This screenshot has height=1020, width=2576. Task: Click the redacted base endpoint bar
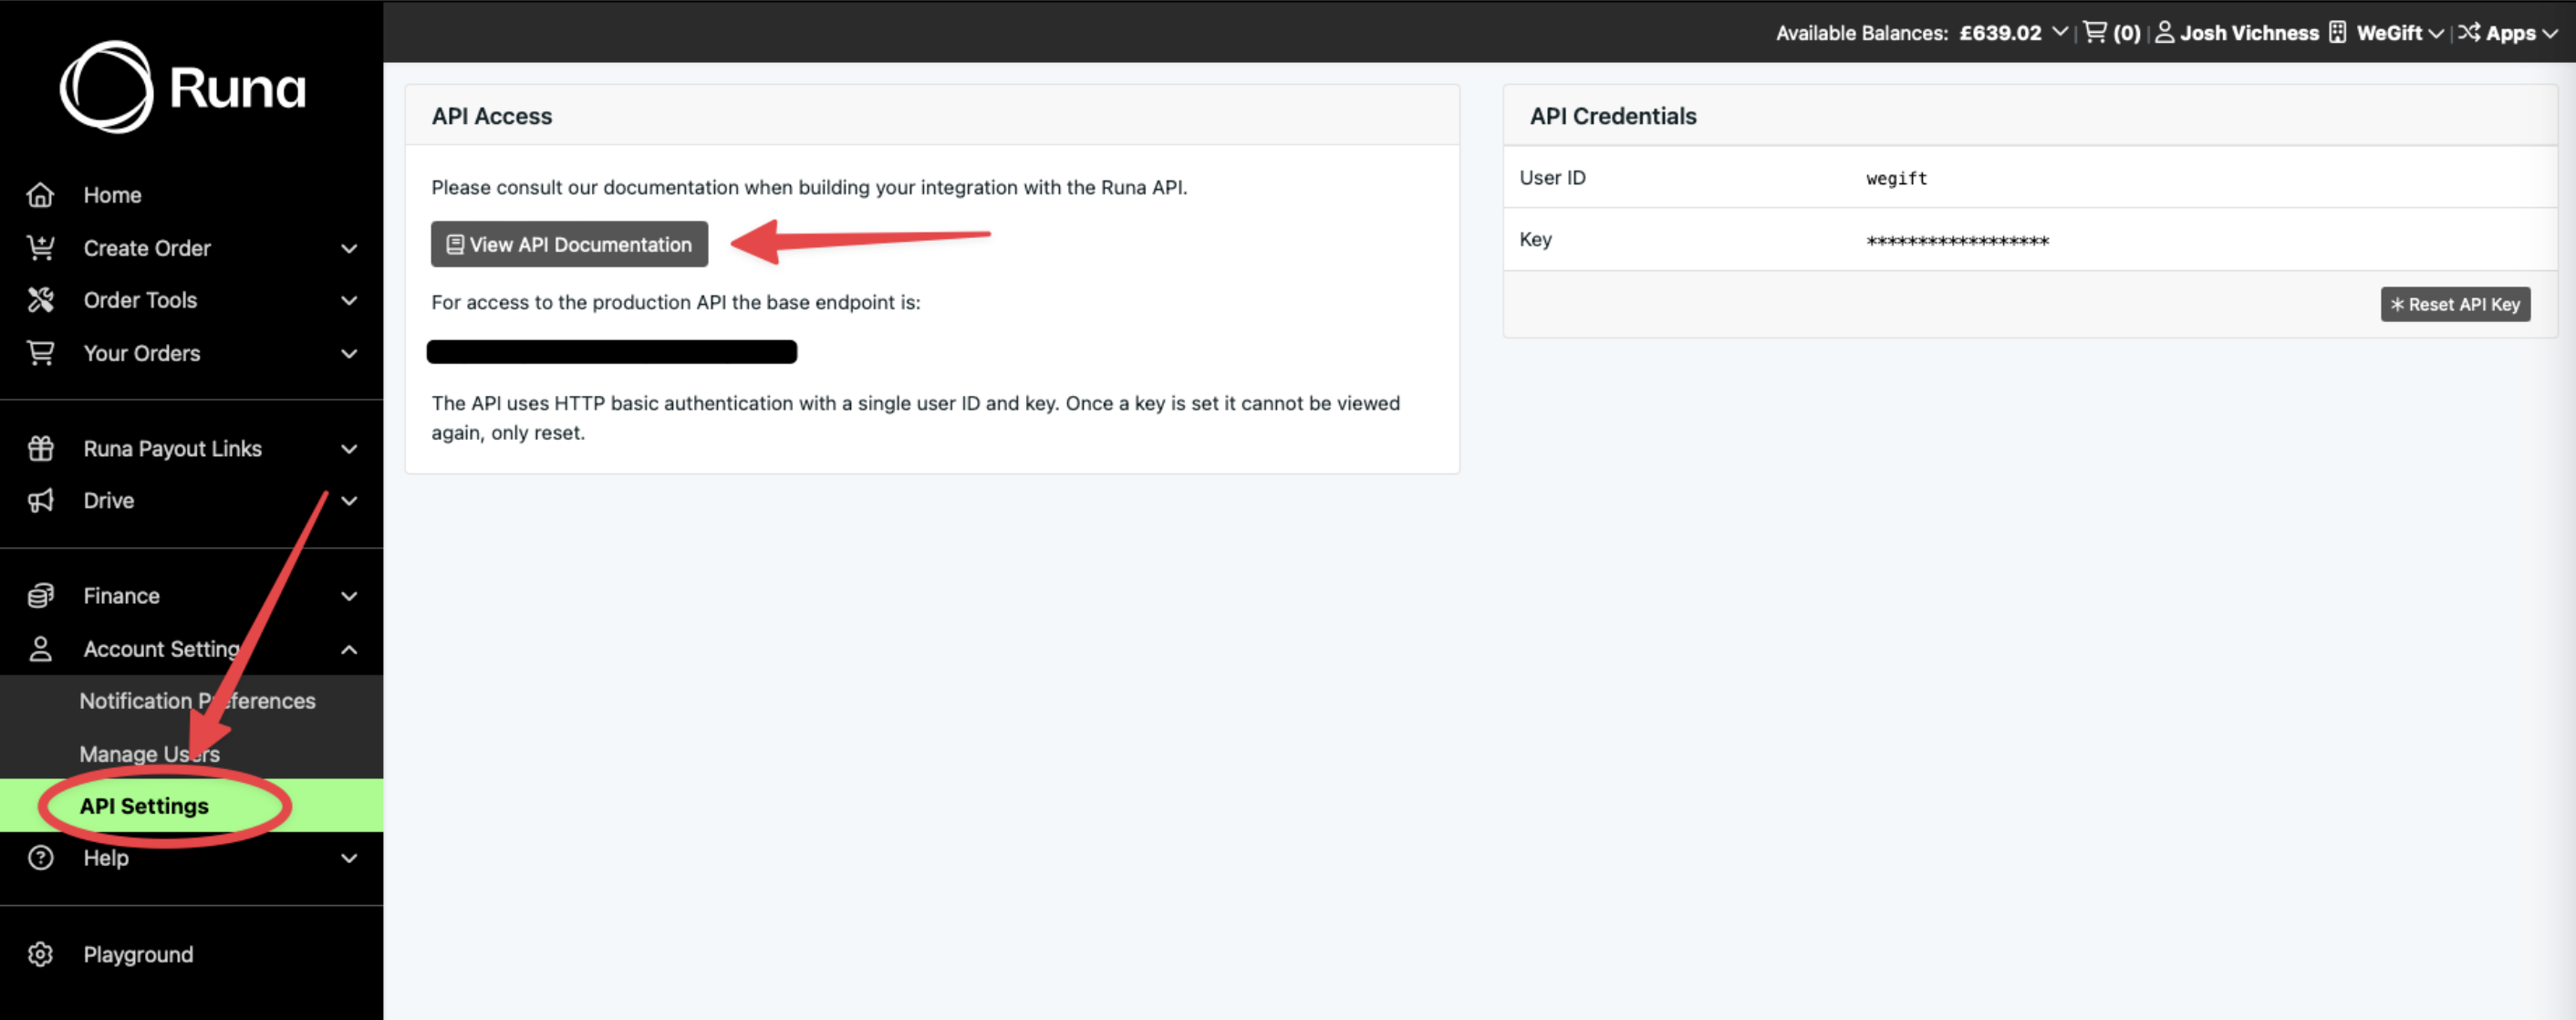coord(611,351)
